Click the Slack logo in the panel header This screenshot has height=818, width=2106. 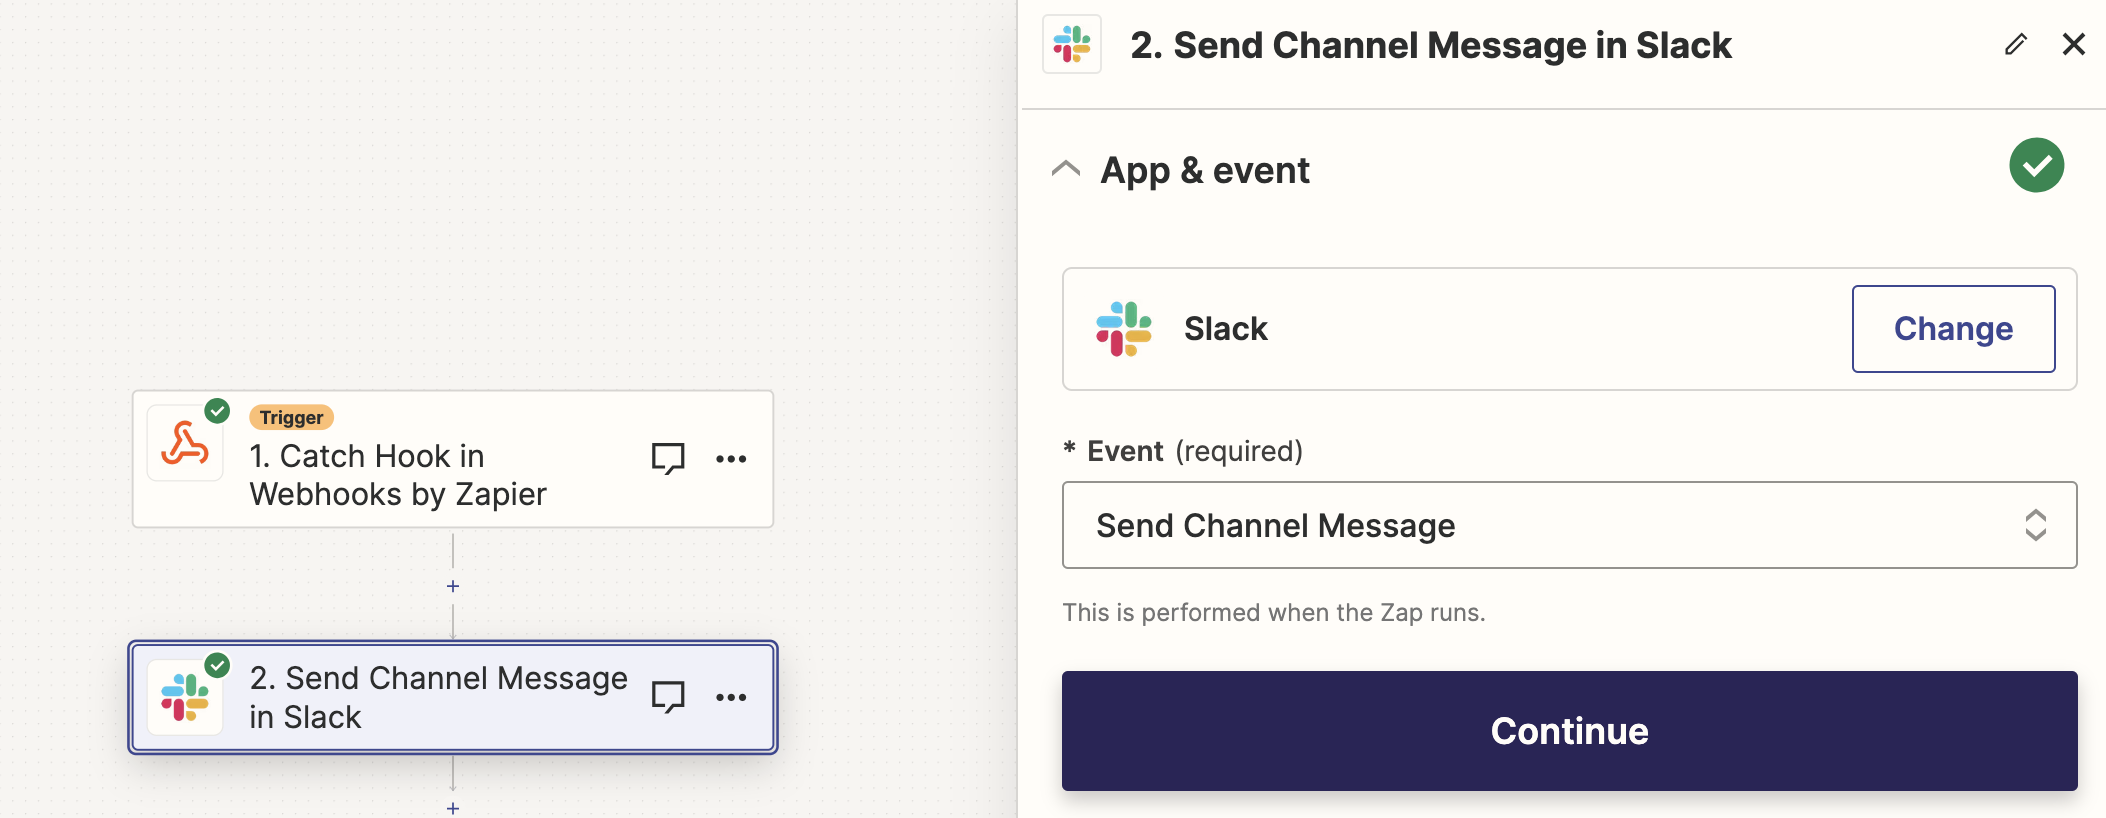pos(1072,44)
